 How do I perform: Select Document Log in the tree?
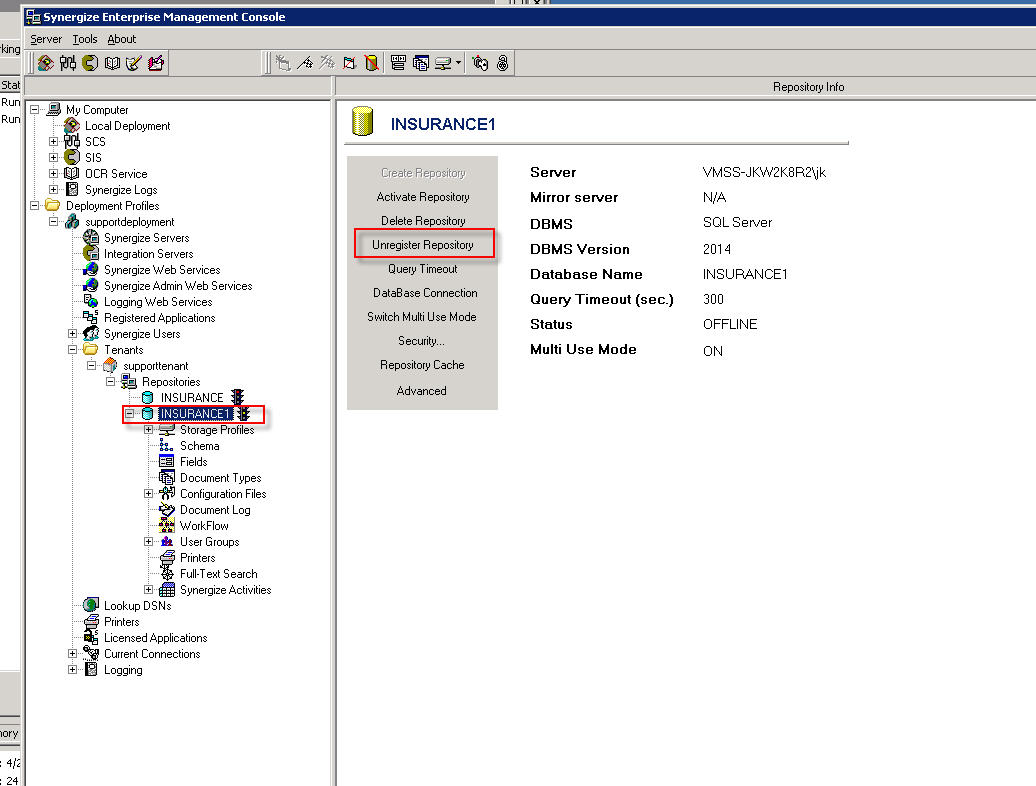coord(215,510)
